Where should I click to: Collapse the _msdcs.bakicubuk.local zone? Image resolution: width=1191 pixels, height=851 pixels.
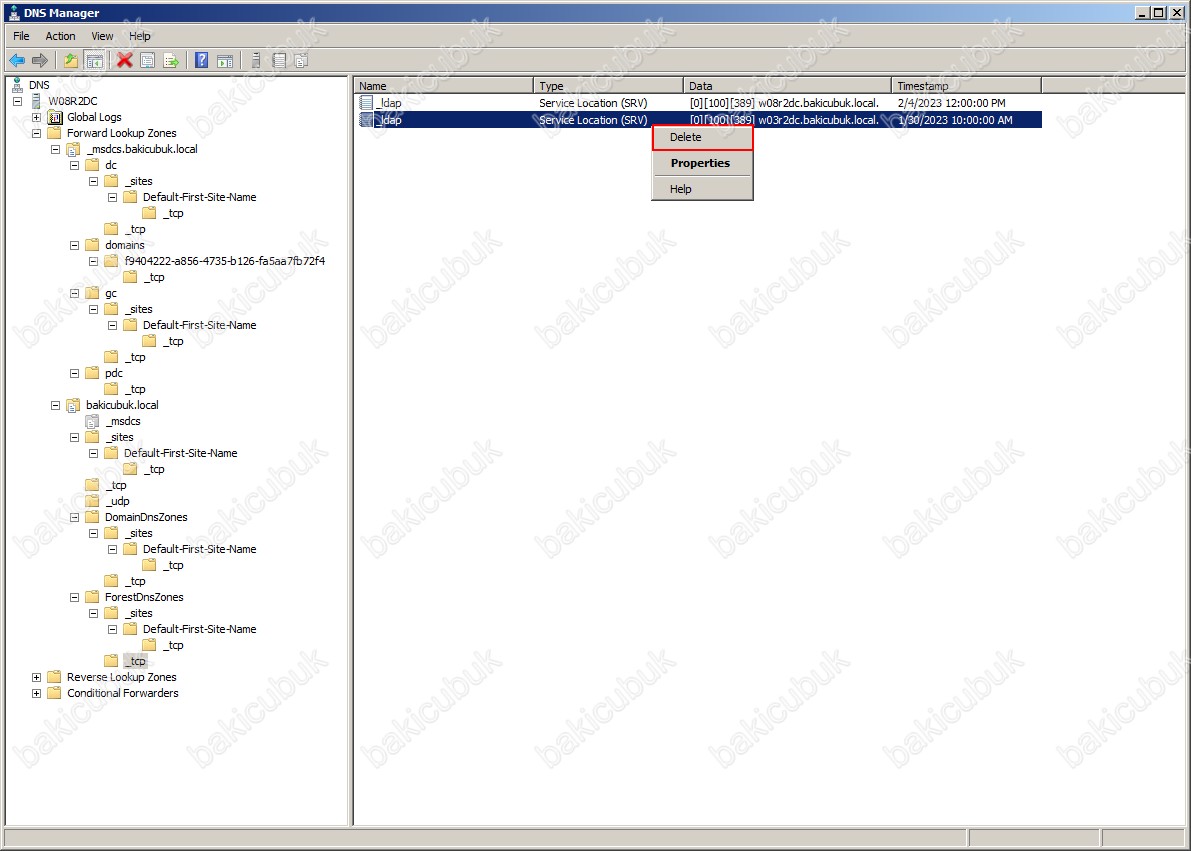(55, 149)
